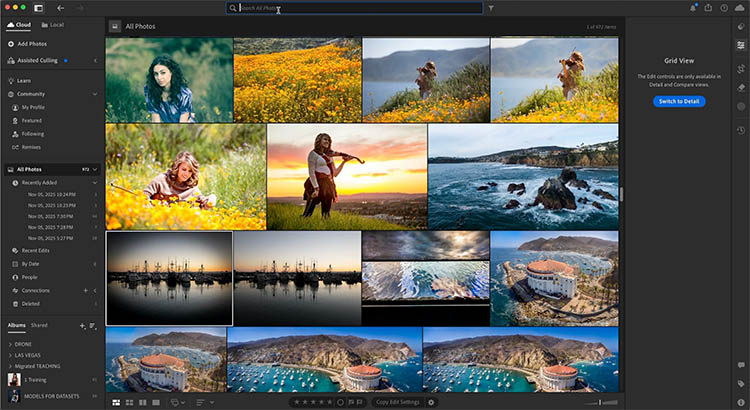
Task: Select Nov 05, 2025 10:24 PM import
Action: tap(52, 195)
